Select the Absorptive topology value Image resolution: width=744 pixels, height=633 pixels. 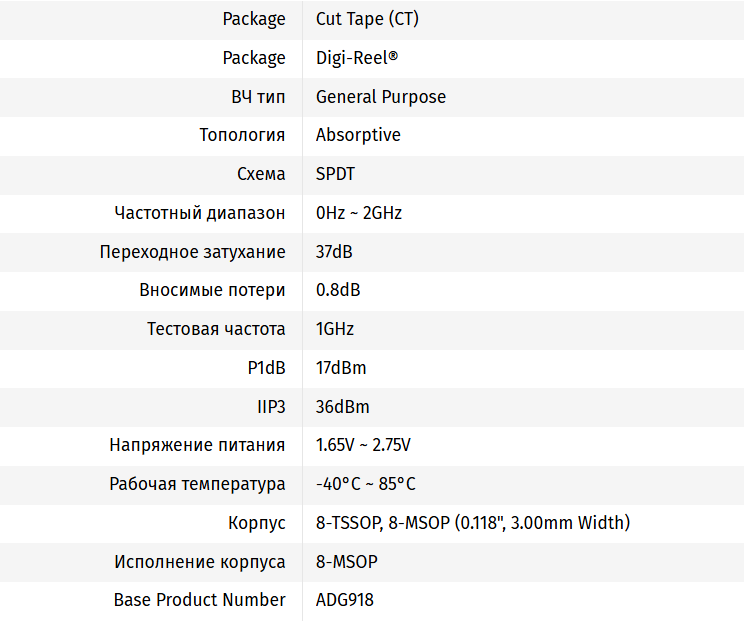358,135
